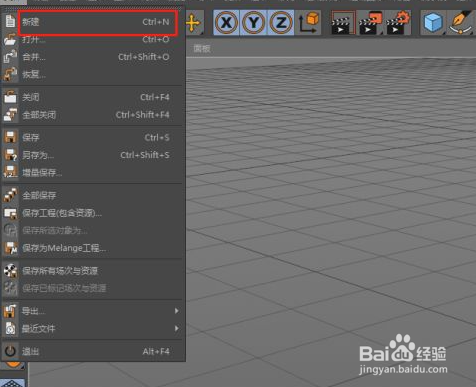Screen dimensions: 476x387
Task: Expand the 最近文件 recent files submenu
Action: click(x=93, y=329)
